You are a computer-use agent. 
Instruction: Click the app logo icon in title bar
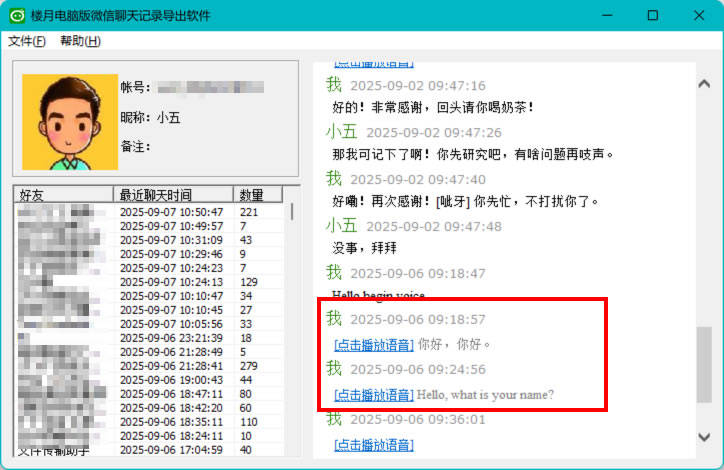(17, 16)
